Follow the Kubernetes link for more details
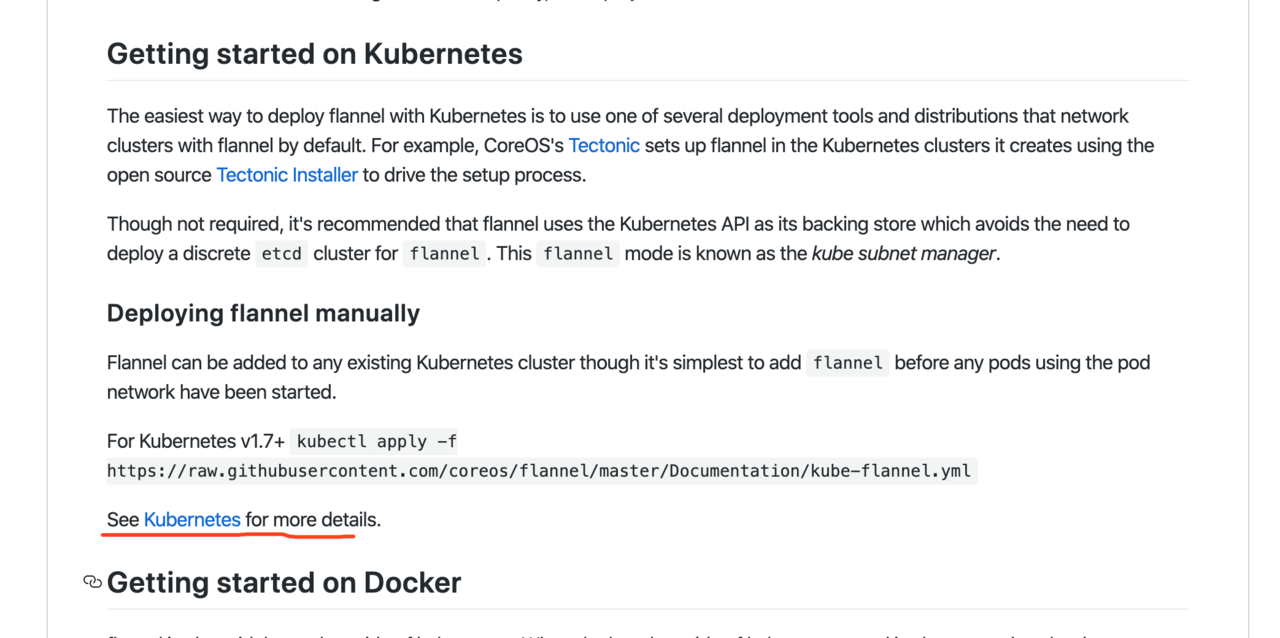The width and height of the screenshot is (1280, 638). pos(192,520)
